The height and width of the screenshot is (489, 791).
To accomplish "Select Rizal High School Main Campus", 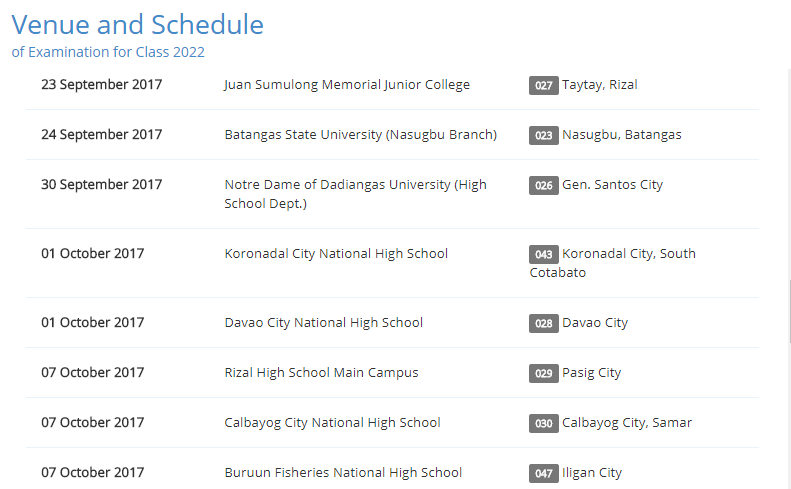I will coord(321,373).
